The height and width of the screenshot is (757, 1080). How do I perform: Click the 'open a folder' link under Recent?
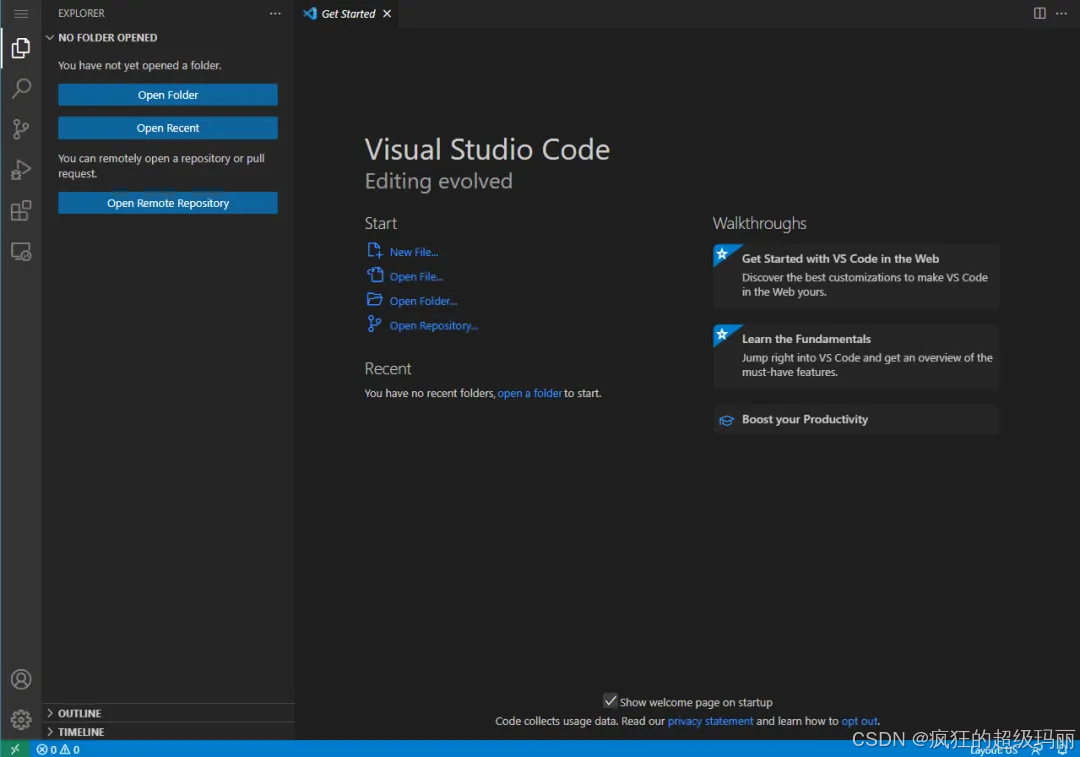(530, 393)
